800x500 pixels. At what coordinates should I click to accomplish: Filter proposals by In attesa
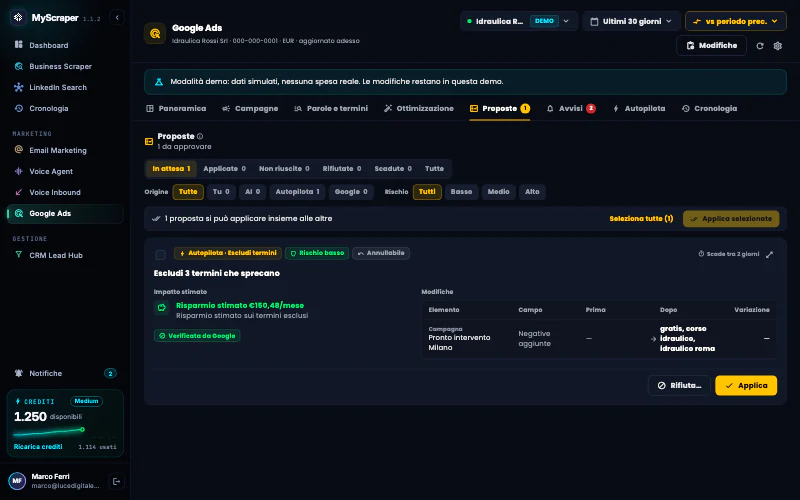(x=171, y=168)
